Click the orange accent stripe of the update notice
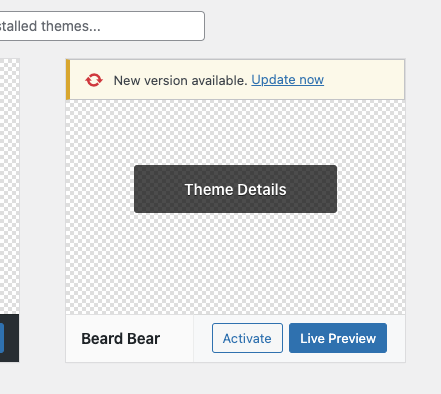The height and width of the screenshot is (394, 441). coord(68,80)
